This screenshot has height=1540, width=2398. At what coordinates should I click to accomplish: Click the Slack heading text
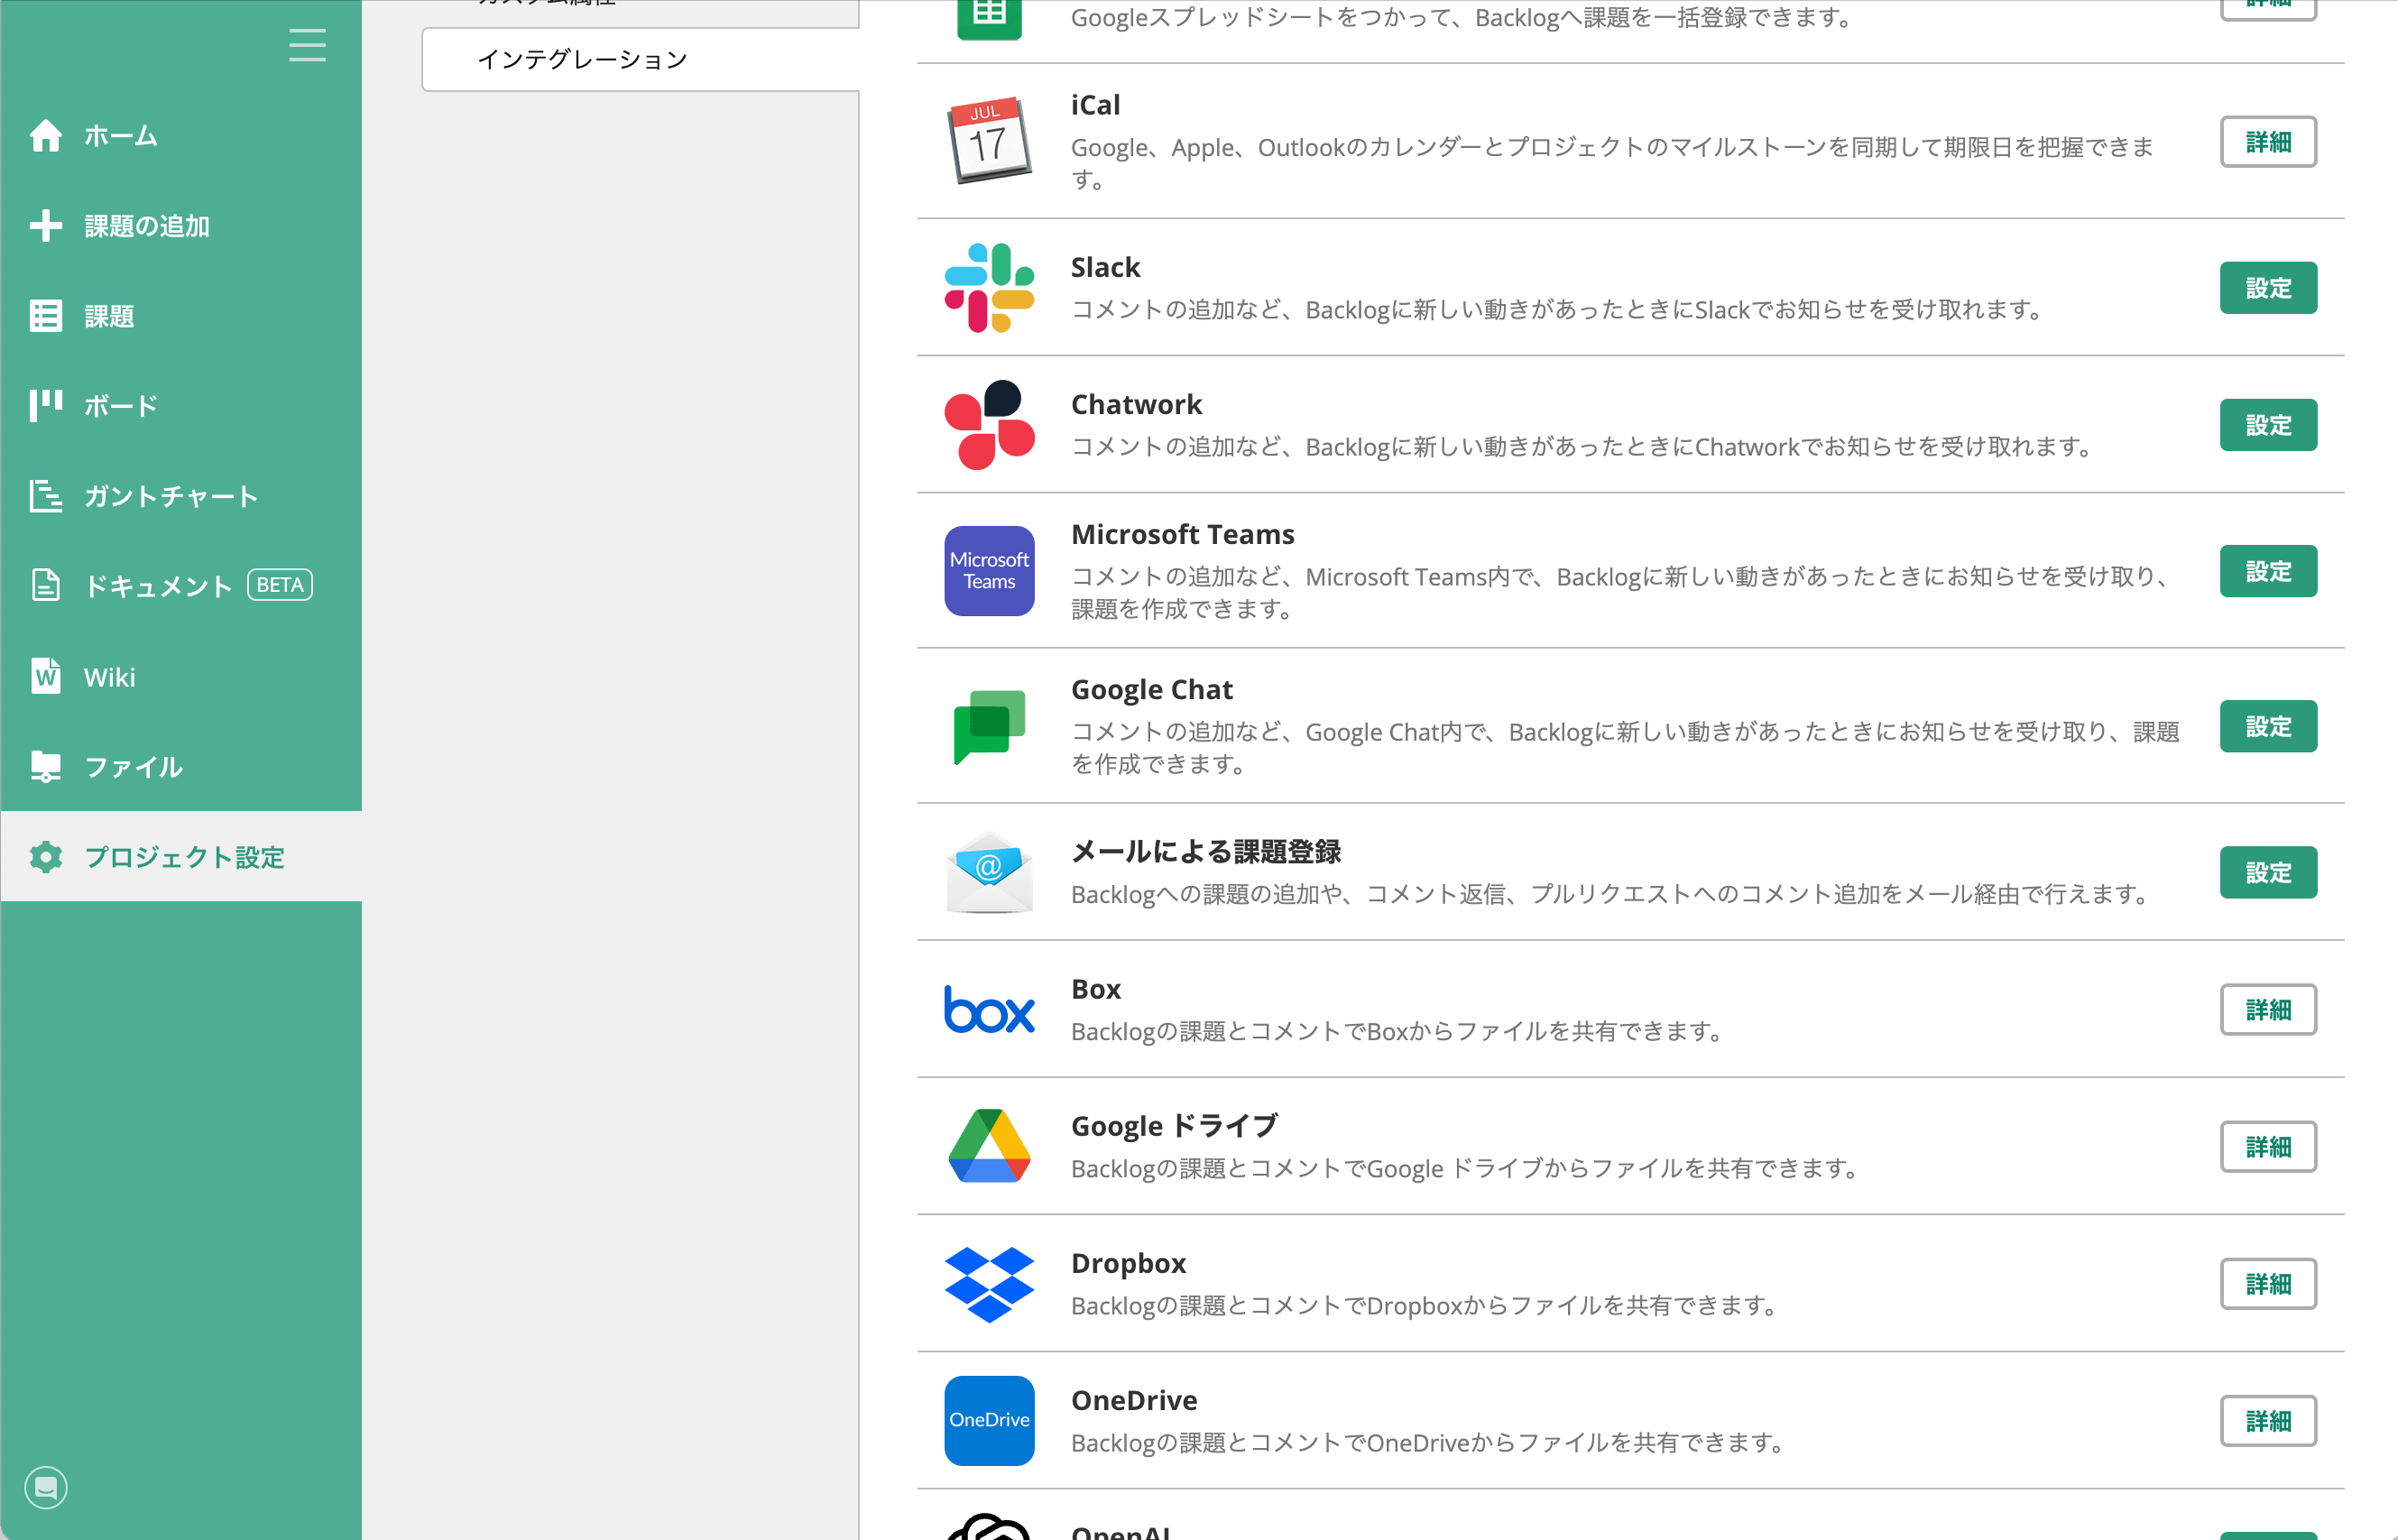(1106, 267)
